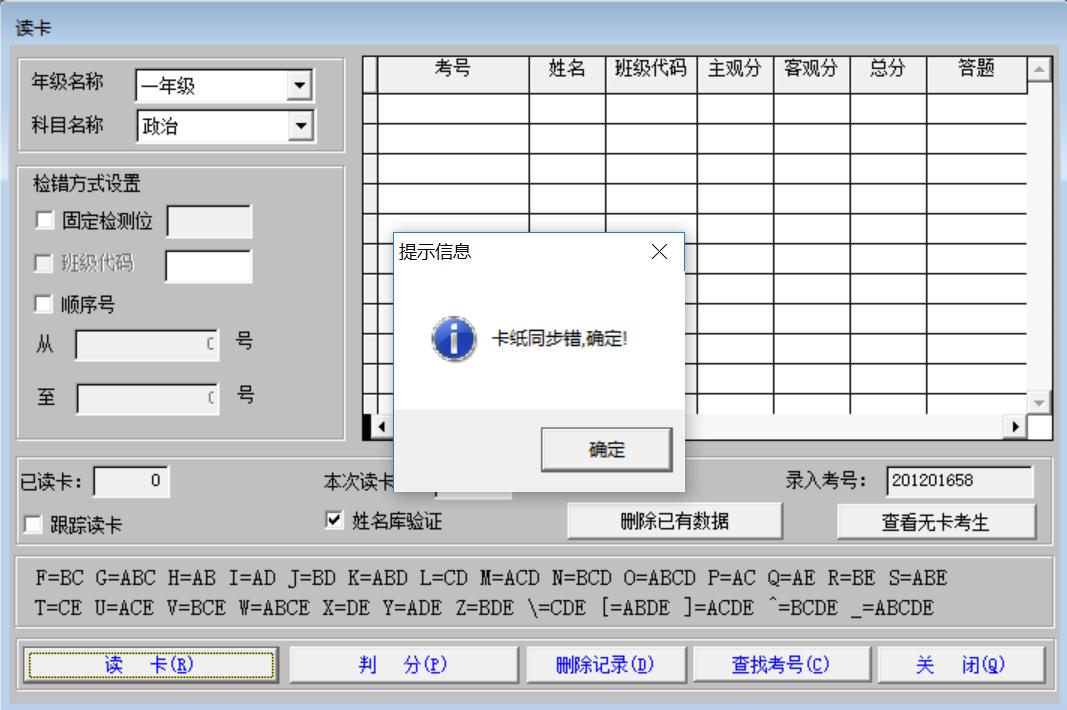Viewport: 1067px width, 710px height.
Task: Click the table scroll right arrow
Action: point(1015,427)
